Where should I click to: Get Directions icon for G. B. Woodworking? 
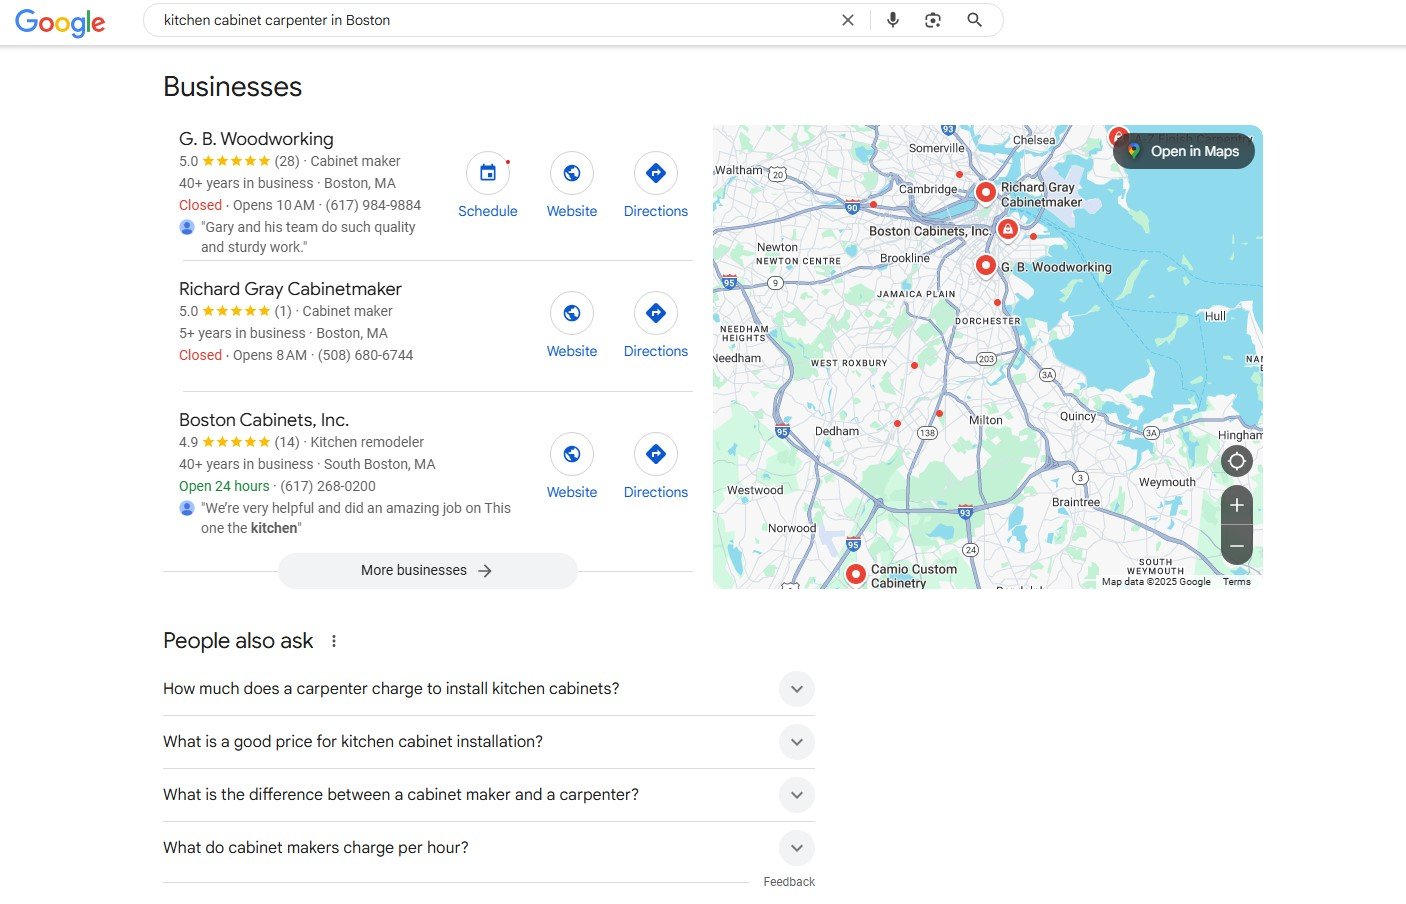click(656, 173)
